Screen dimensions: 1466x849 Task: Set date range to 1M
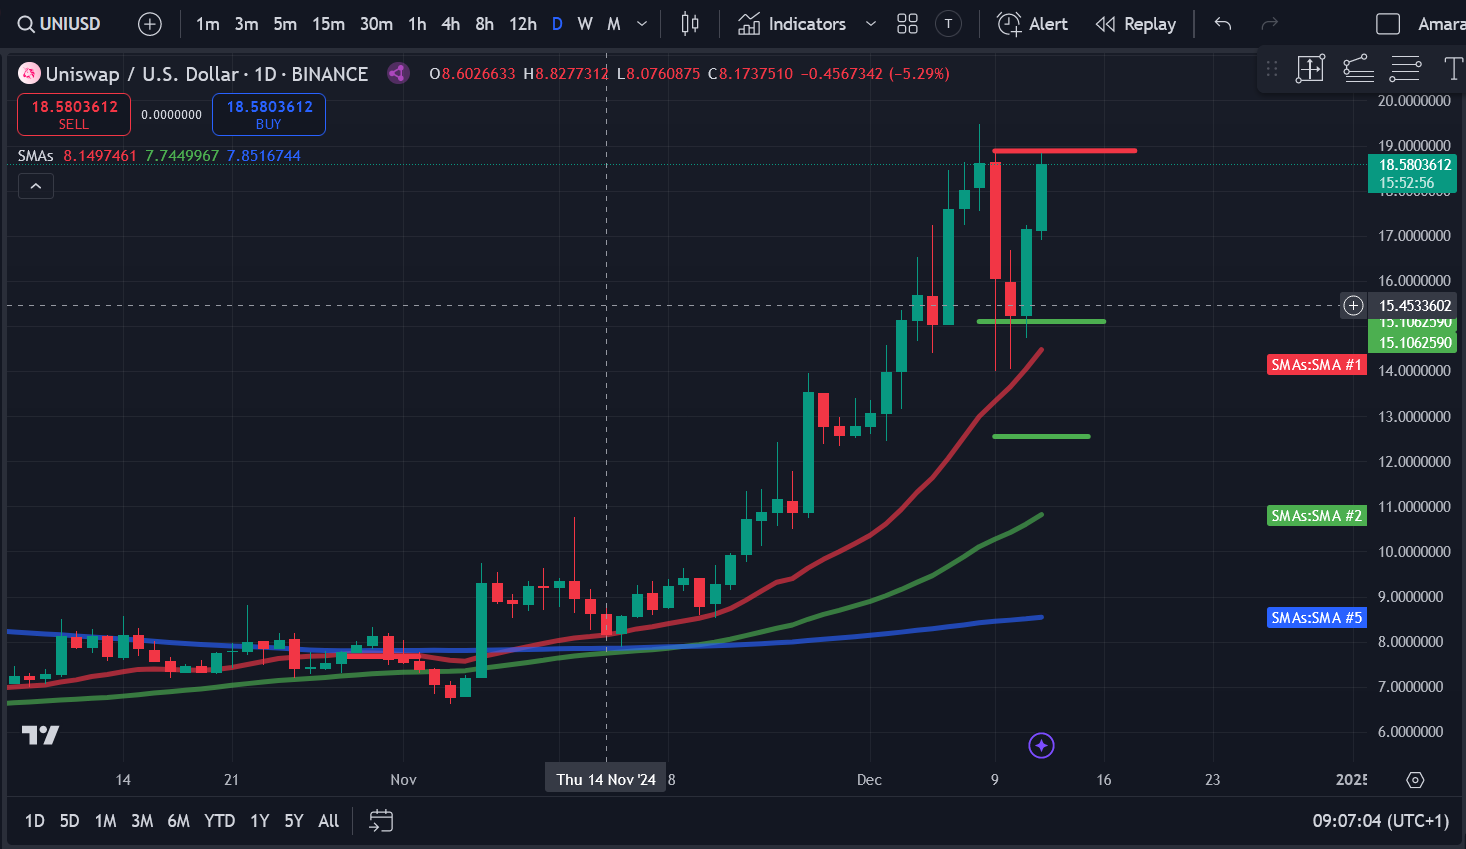pos(105,821)
